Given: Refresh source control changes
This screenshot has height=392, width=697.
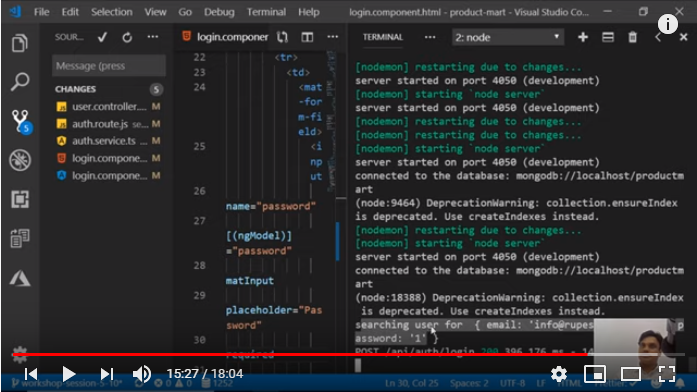Looking at the screenshot, I should [x=127, y=37].
